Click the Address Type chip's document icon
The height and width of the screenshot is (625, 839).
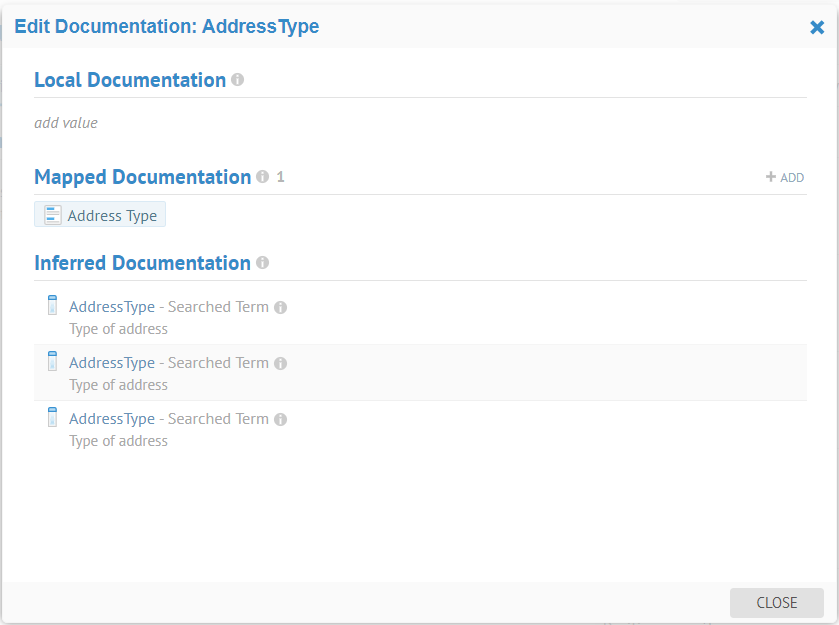click(53, 215)
